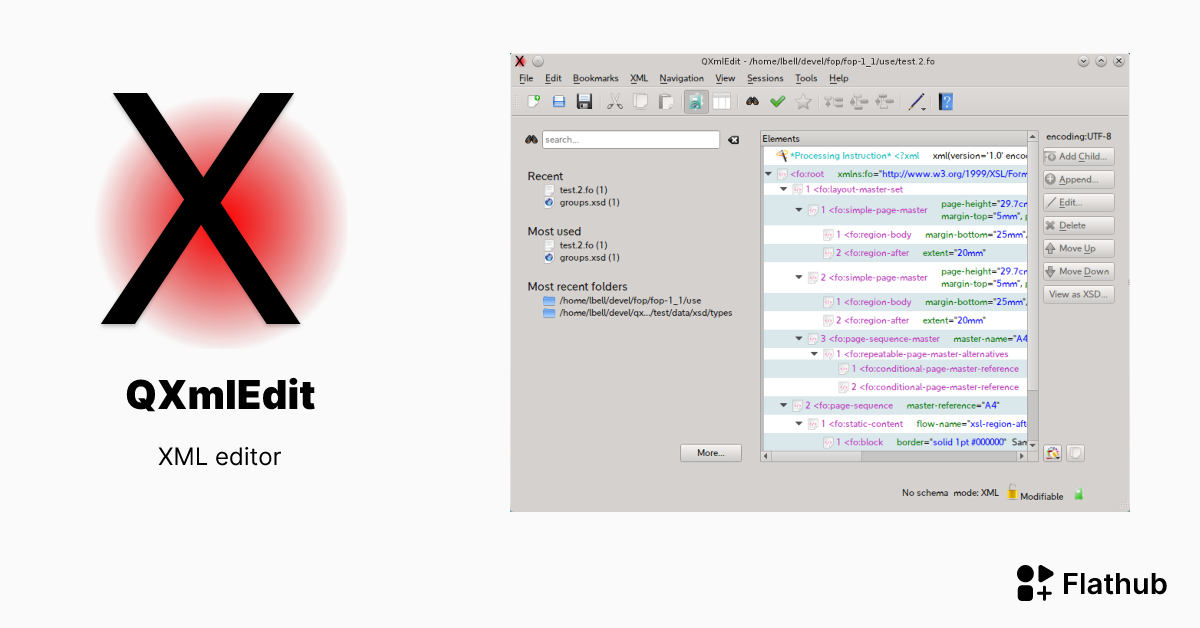
Task: Create a new document with the new-file icon
Action: pyautogui.click(x=535, y=101)
